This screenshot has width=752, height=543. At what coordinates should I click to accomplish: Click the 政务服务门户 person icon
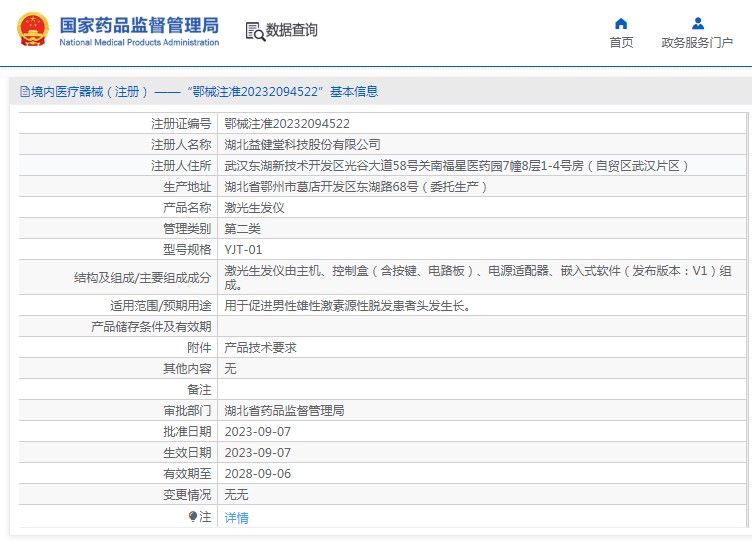(697, 23)
